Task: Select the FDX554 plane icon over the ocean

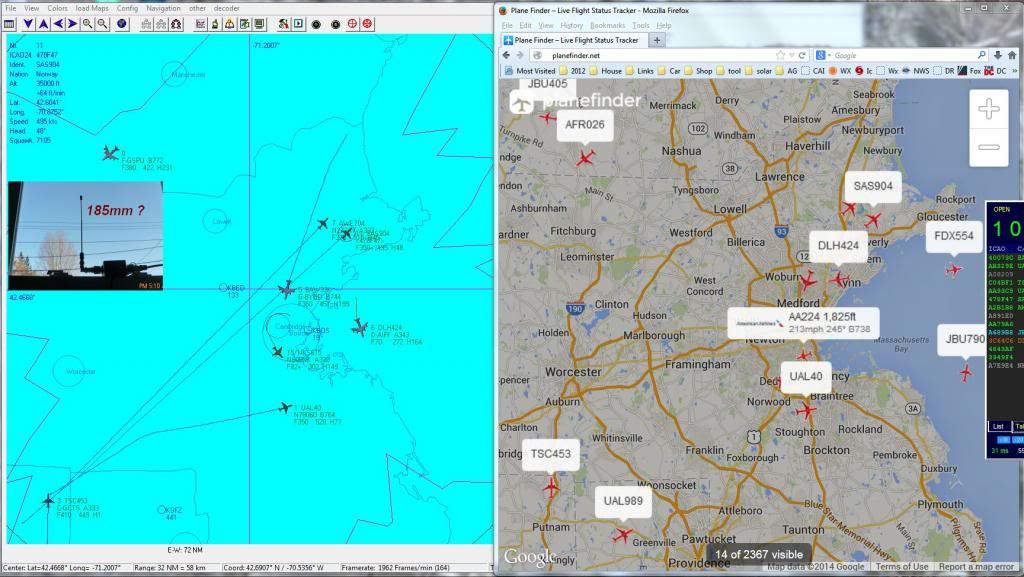Action: (x=954, y=269)
